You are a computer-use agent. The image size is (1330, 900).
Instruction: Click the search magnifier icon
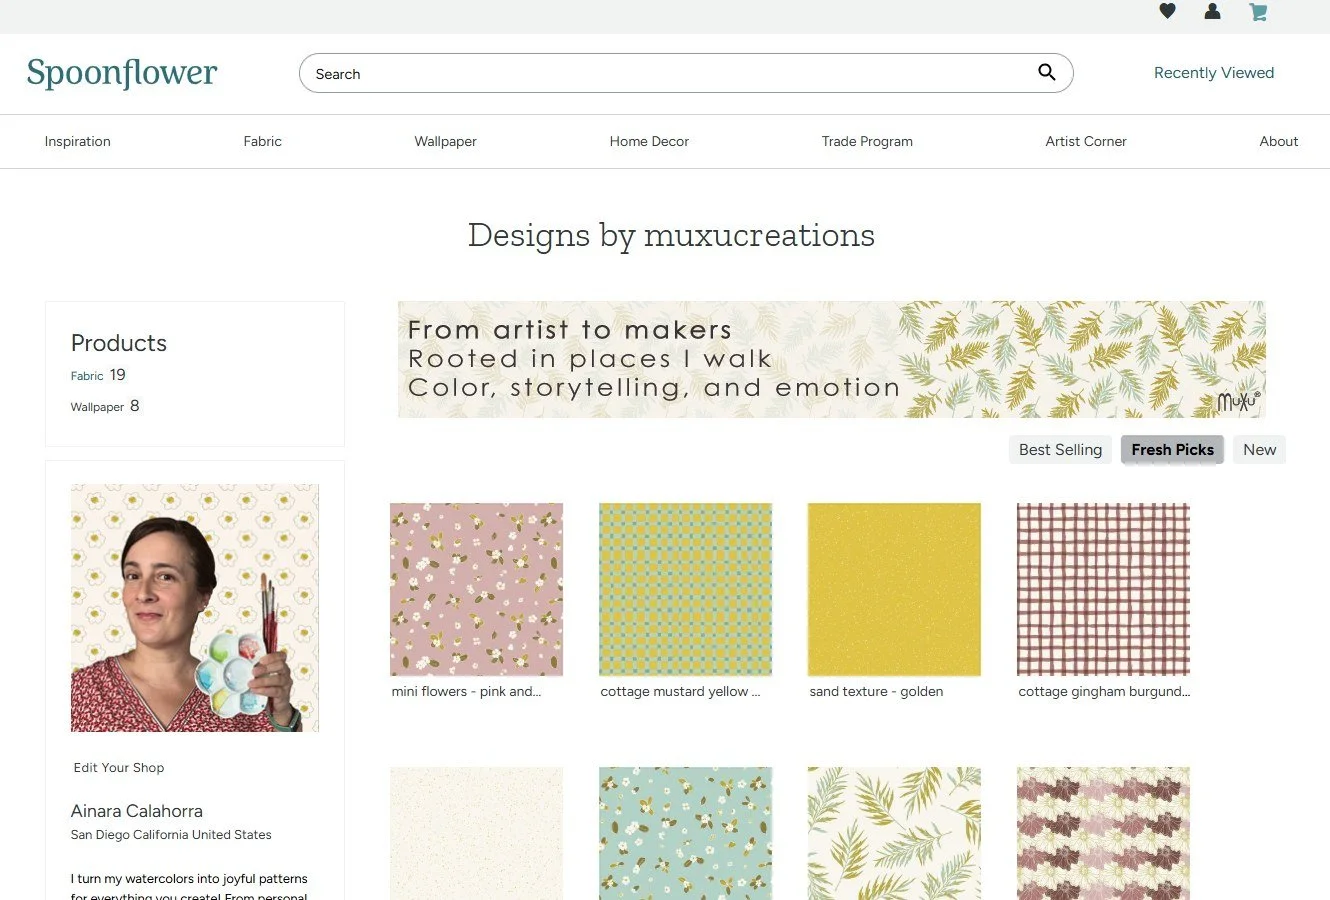(1047, 72)
